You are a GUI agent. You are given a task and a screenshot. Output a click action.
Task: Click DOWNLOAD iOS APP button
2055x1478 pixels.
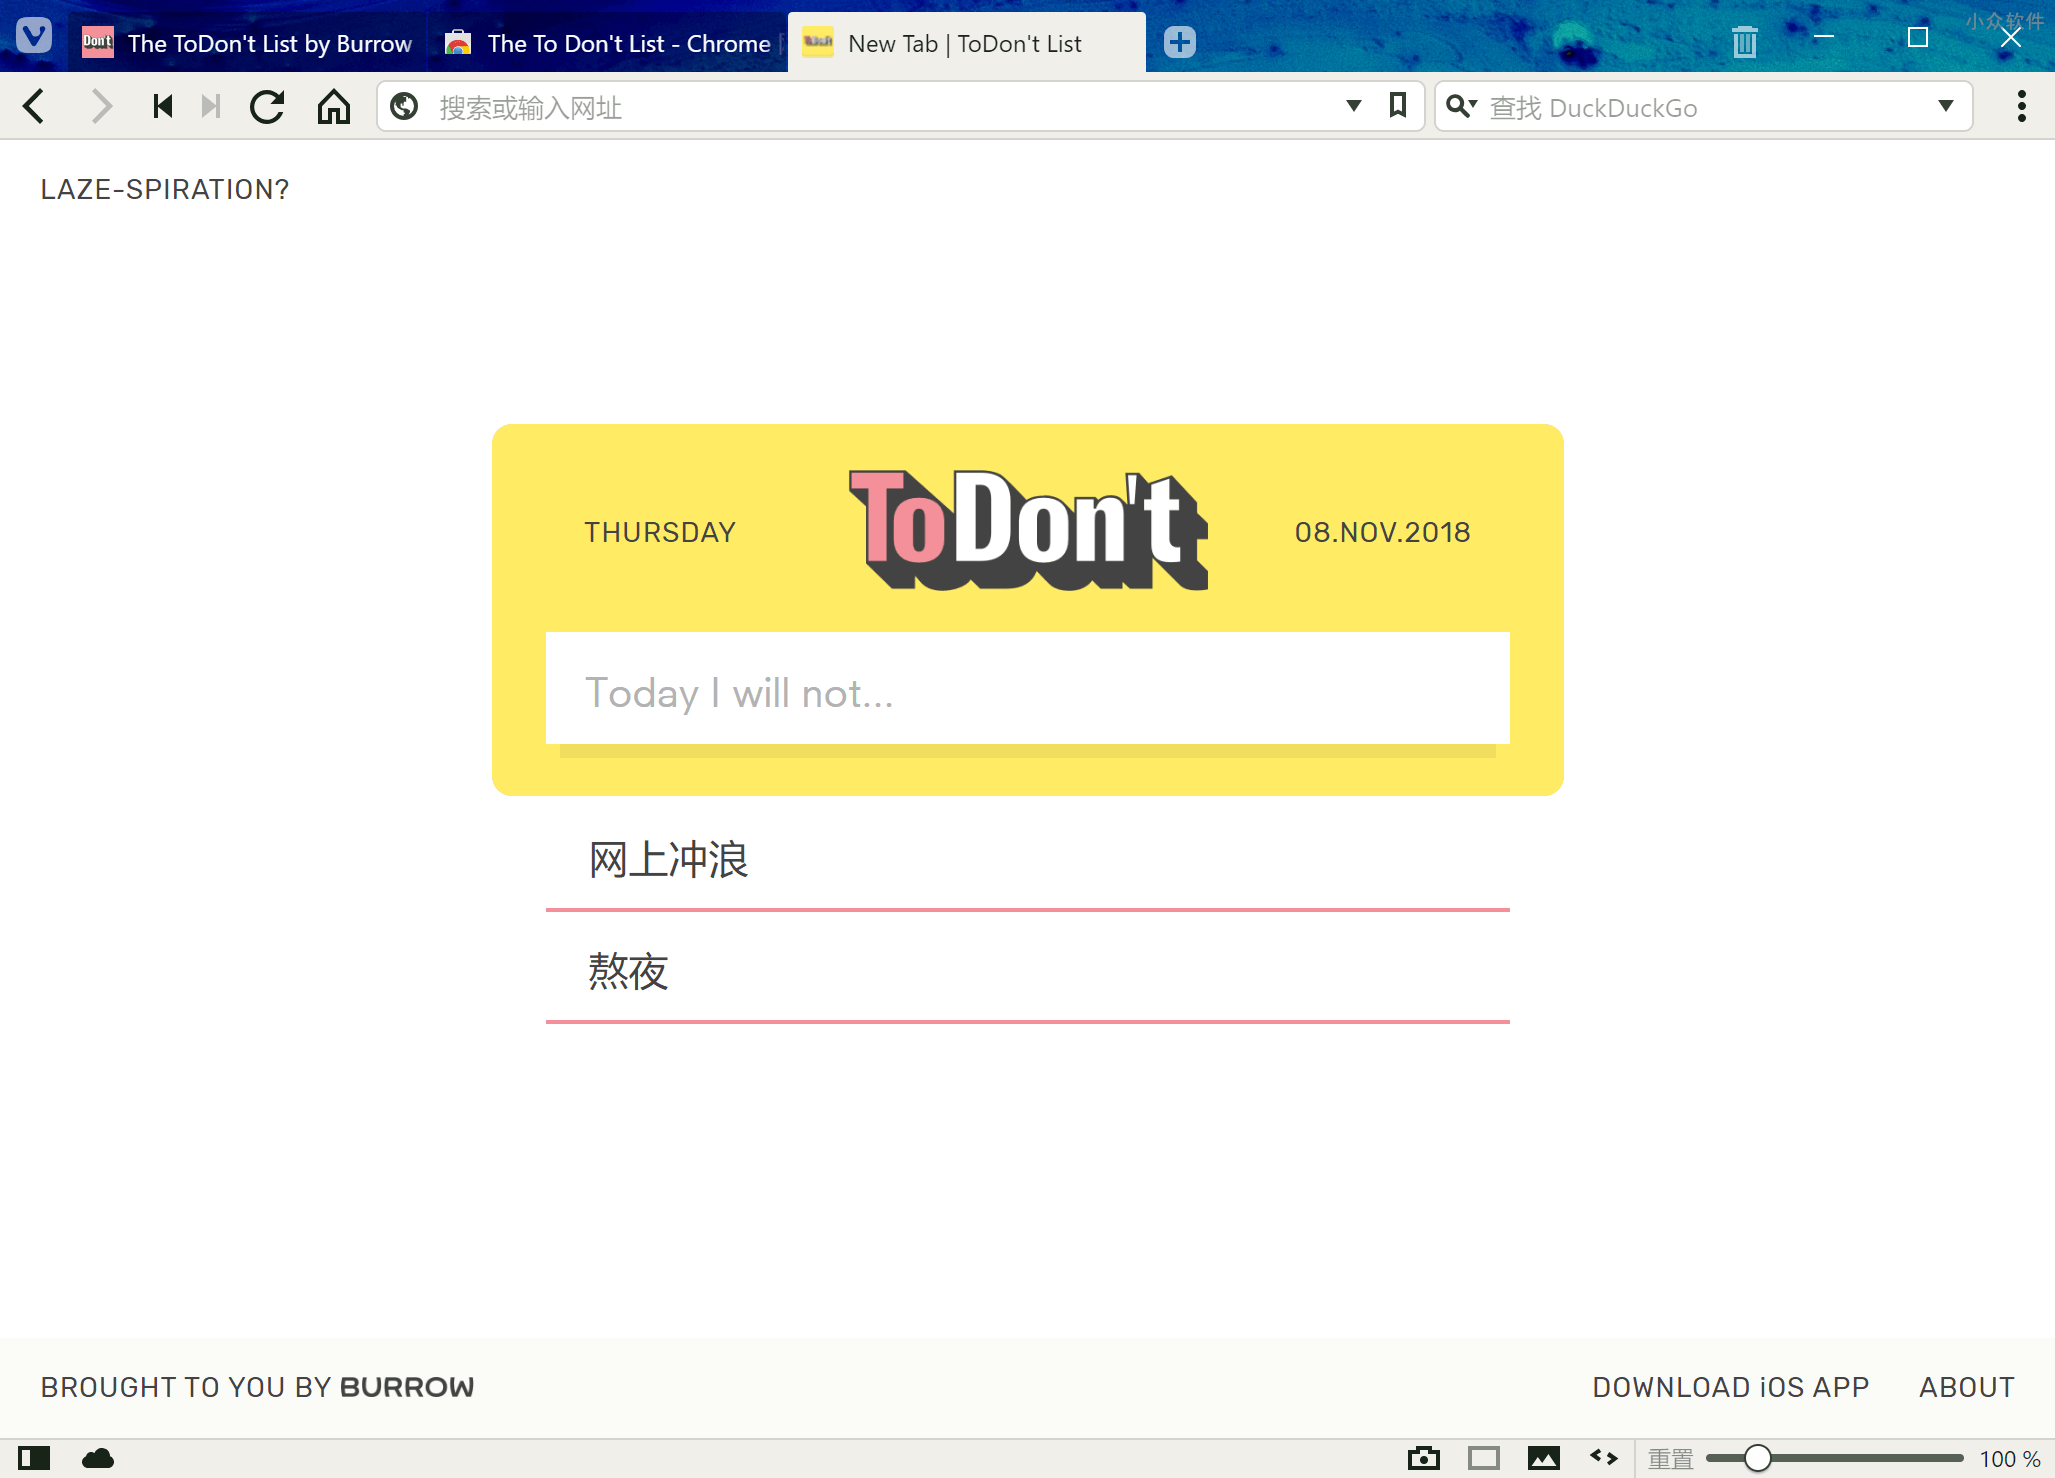coord(1730,1385)
